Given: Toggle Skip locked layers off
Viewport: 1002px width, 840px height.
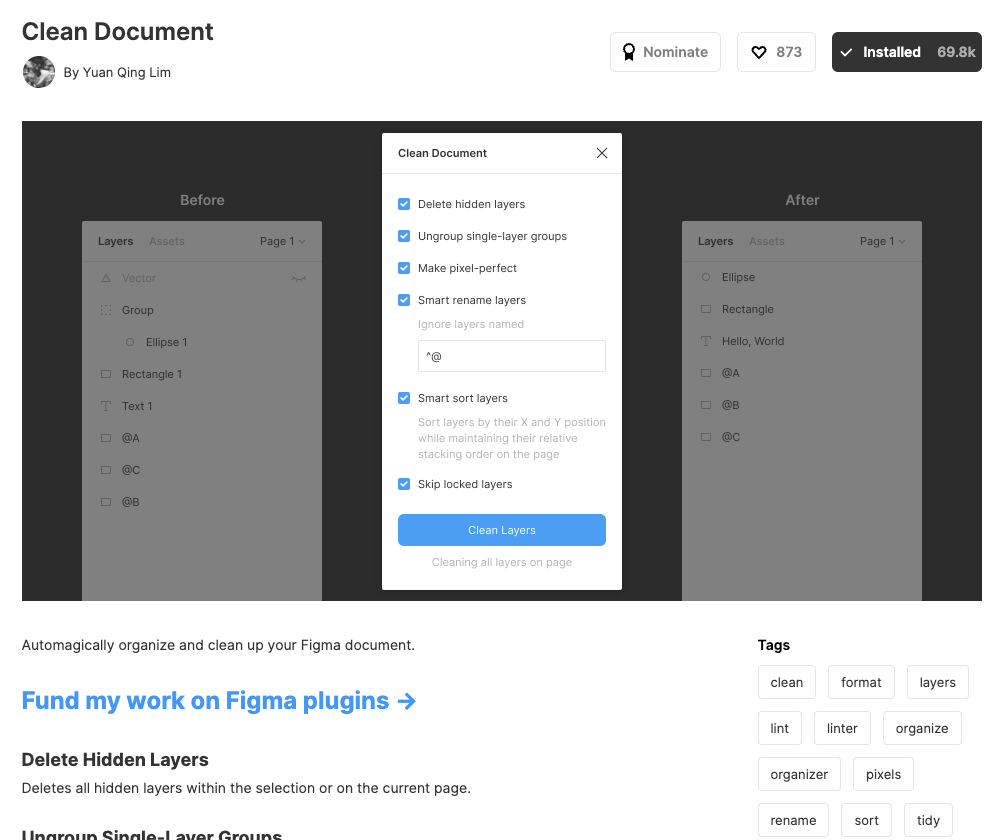Looking at the screenshot, I should tap(404, 484).
